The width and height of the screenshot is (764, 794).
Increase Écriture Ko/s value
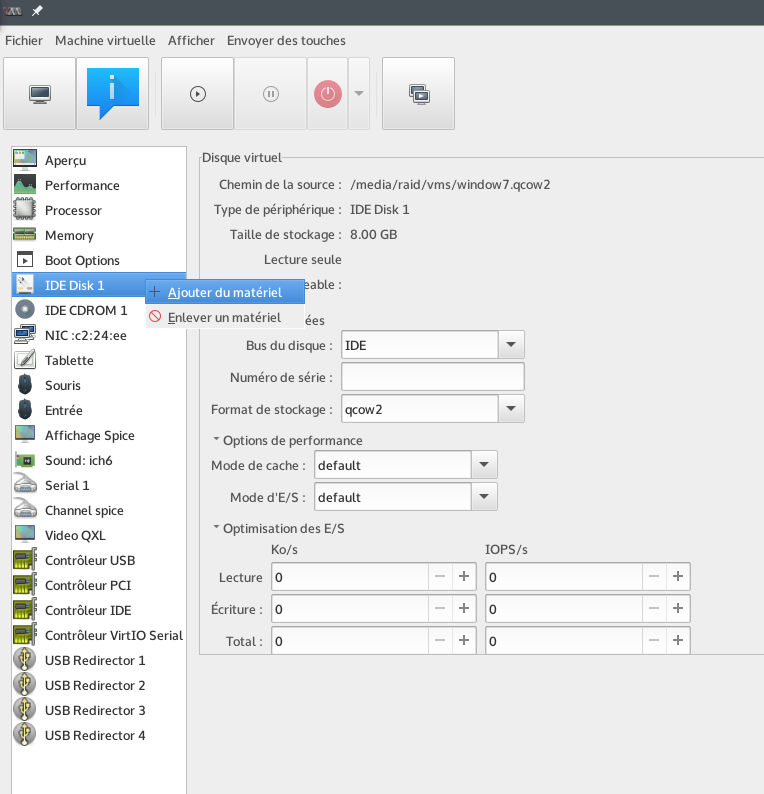464,608
